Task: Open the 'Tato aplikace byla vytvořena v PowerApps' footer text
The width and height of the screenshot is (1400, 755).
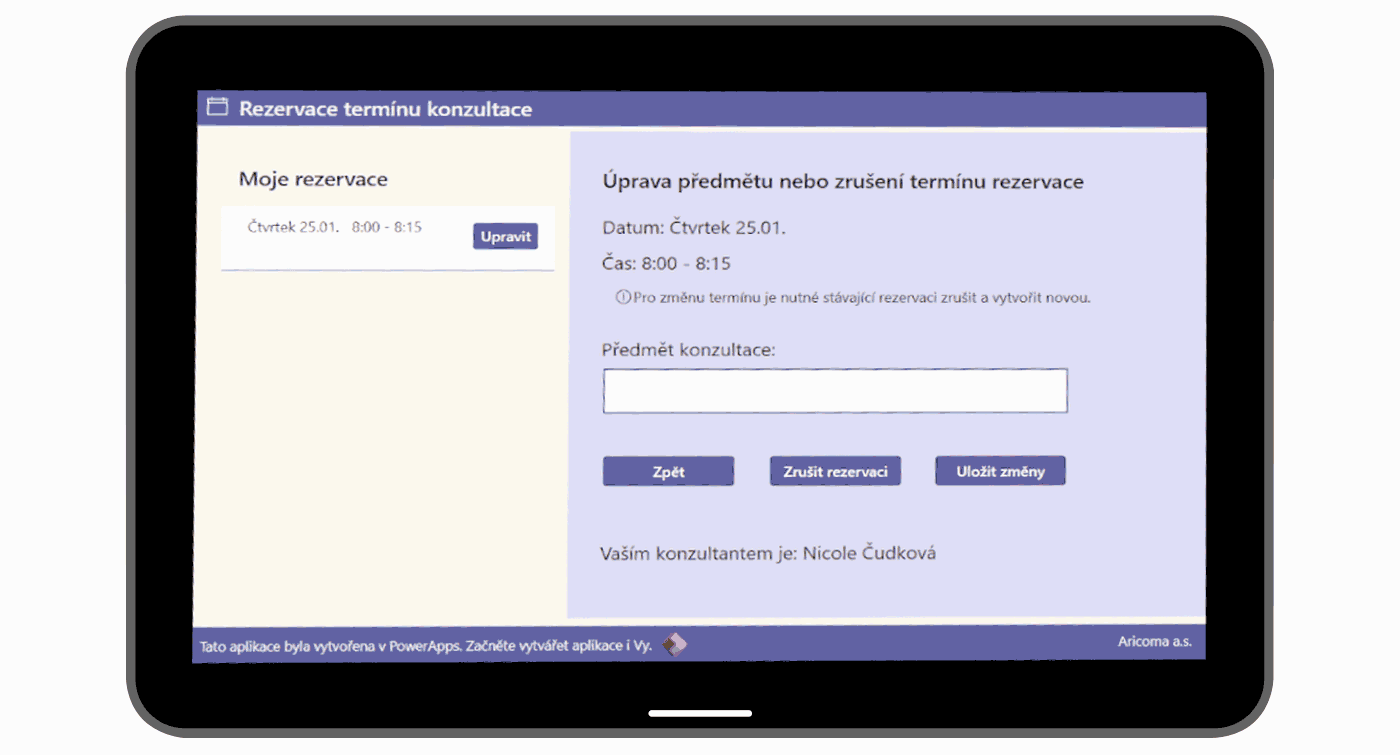Action: (425, 646)
